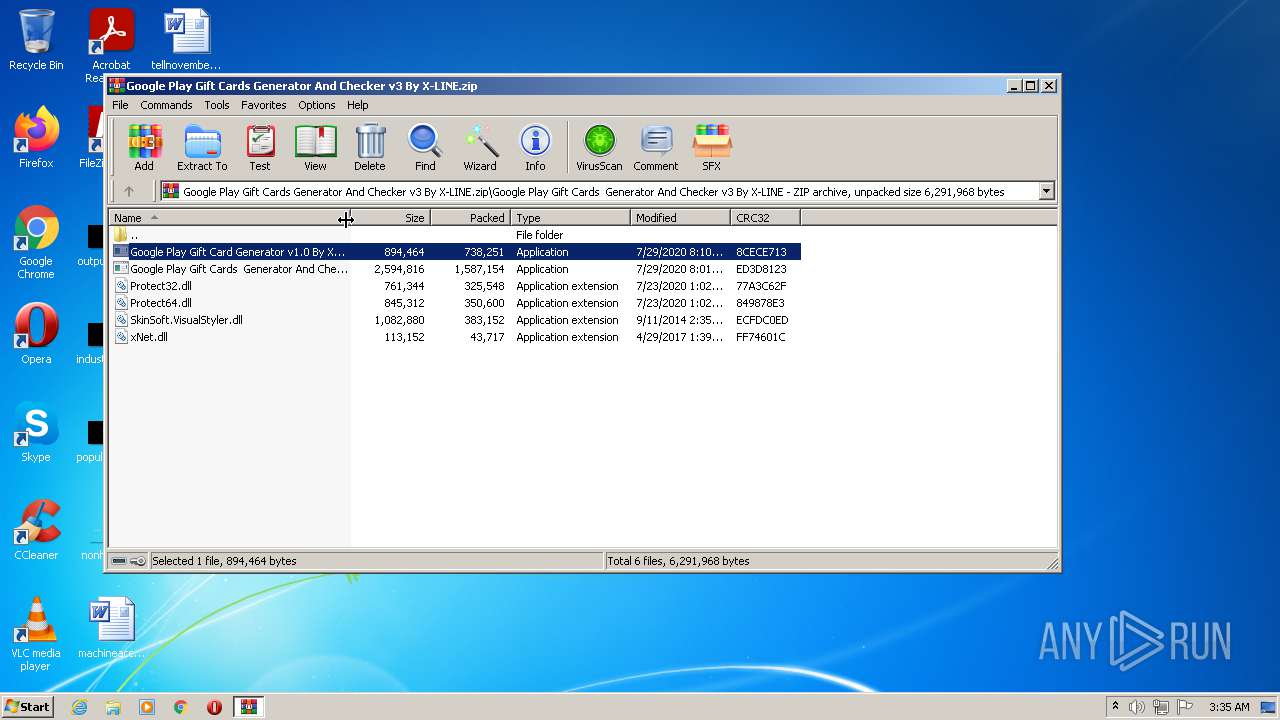Open the Help menu
The height and width of the screenshot is (720, 1280).
click(358, 105)
